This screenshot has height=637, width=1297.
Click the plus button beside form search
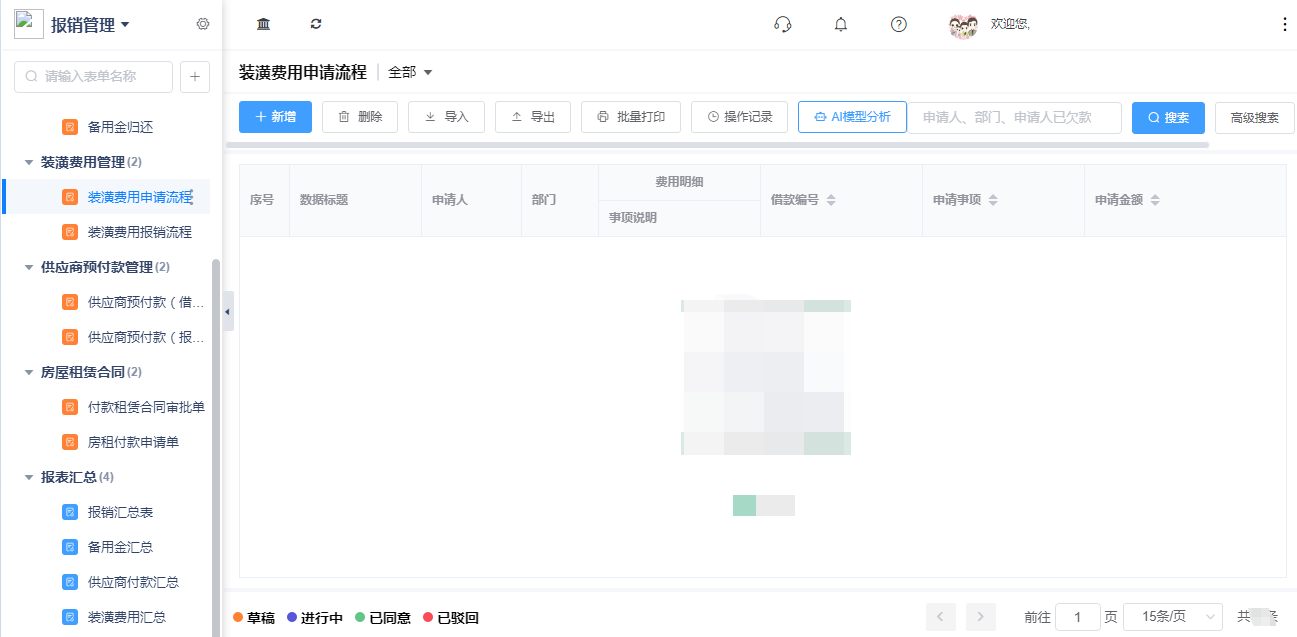195,76
